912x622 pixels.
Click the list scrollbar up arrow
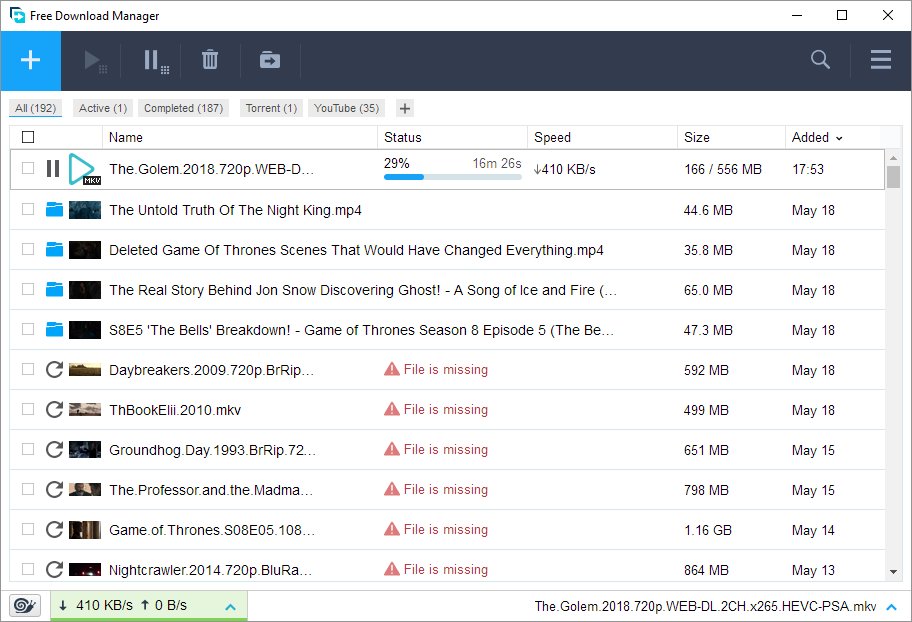tap(893, 158)
